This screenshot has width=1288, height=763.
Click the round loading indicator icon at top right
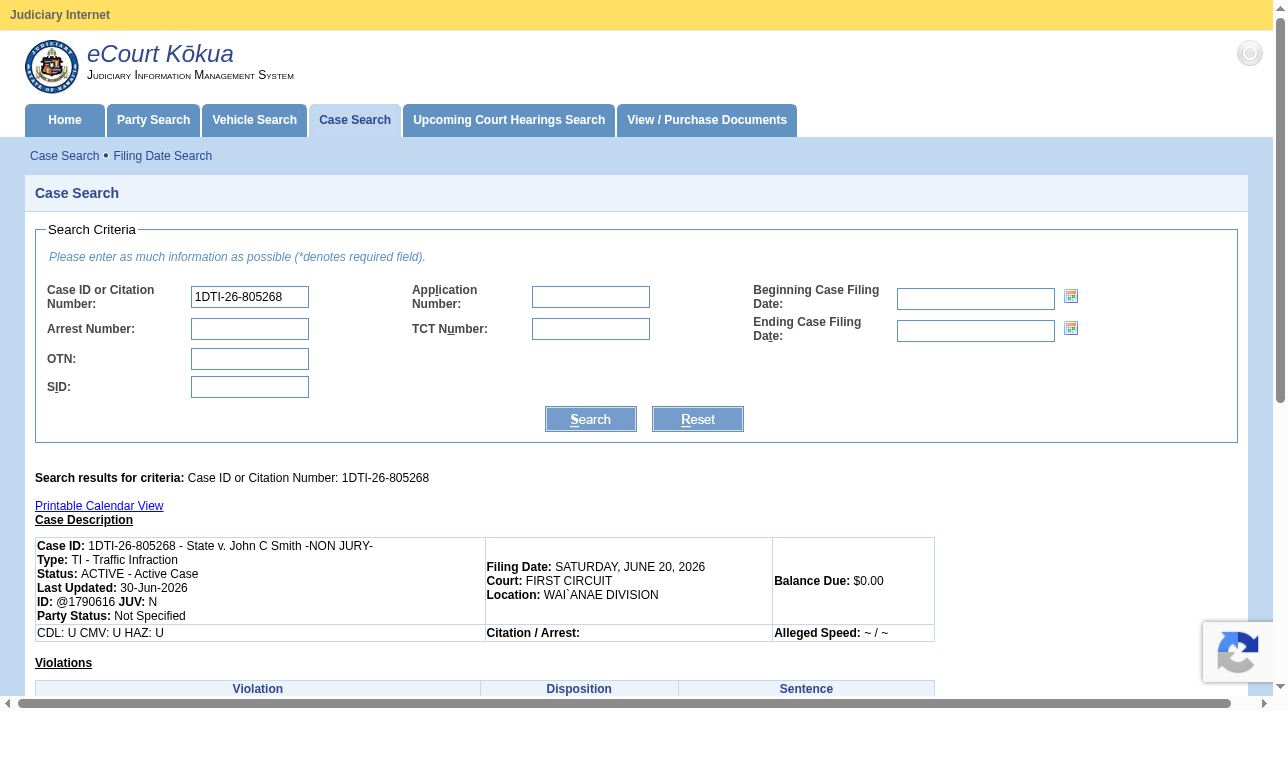(x=1250, y=54)
